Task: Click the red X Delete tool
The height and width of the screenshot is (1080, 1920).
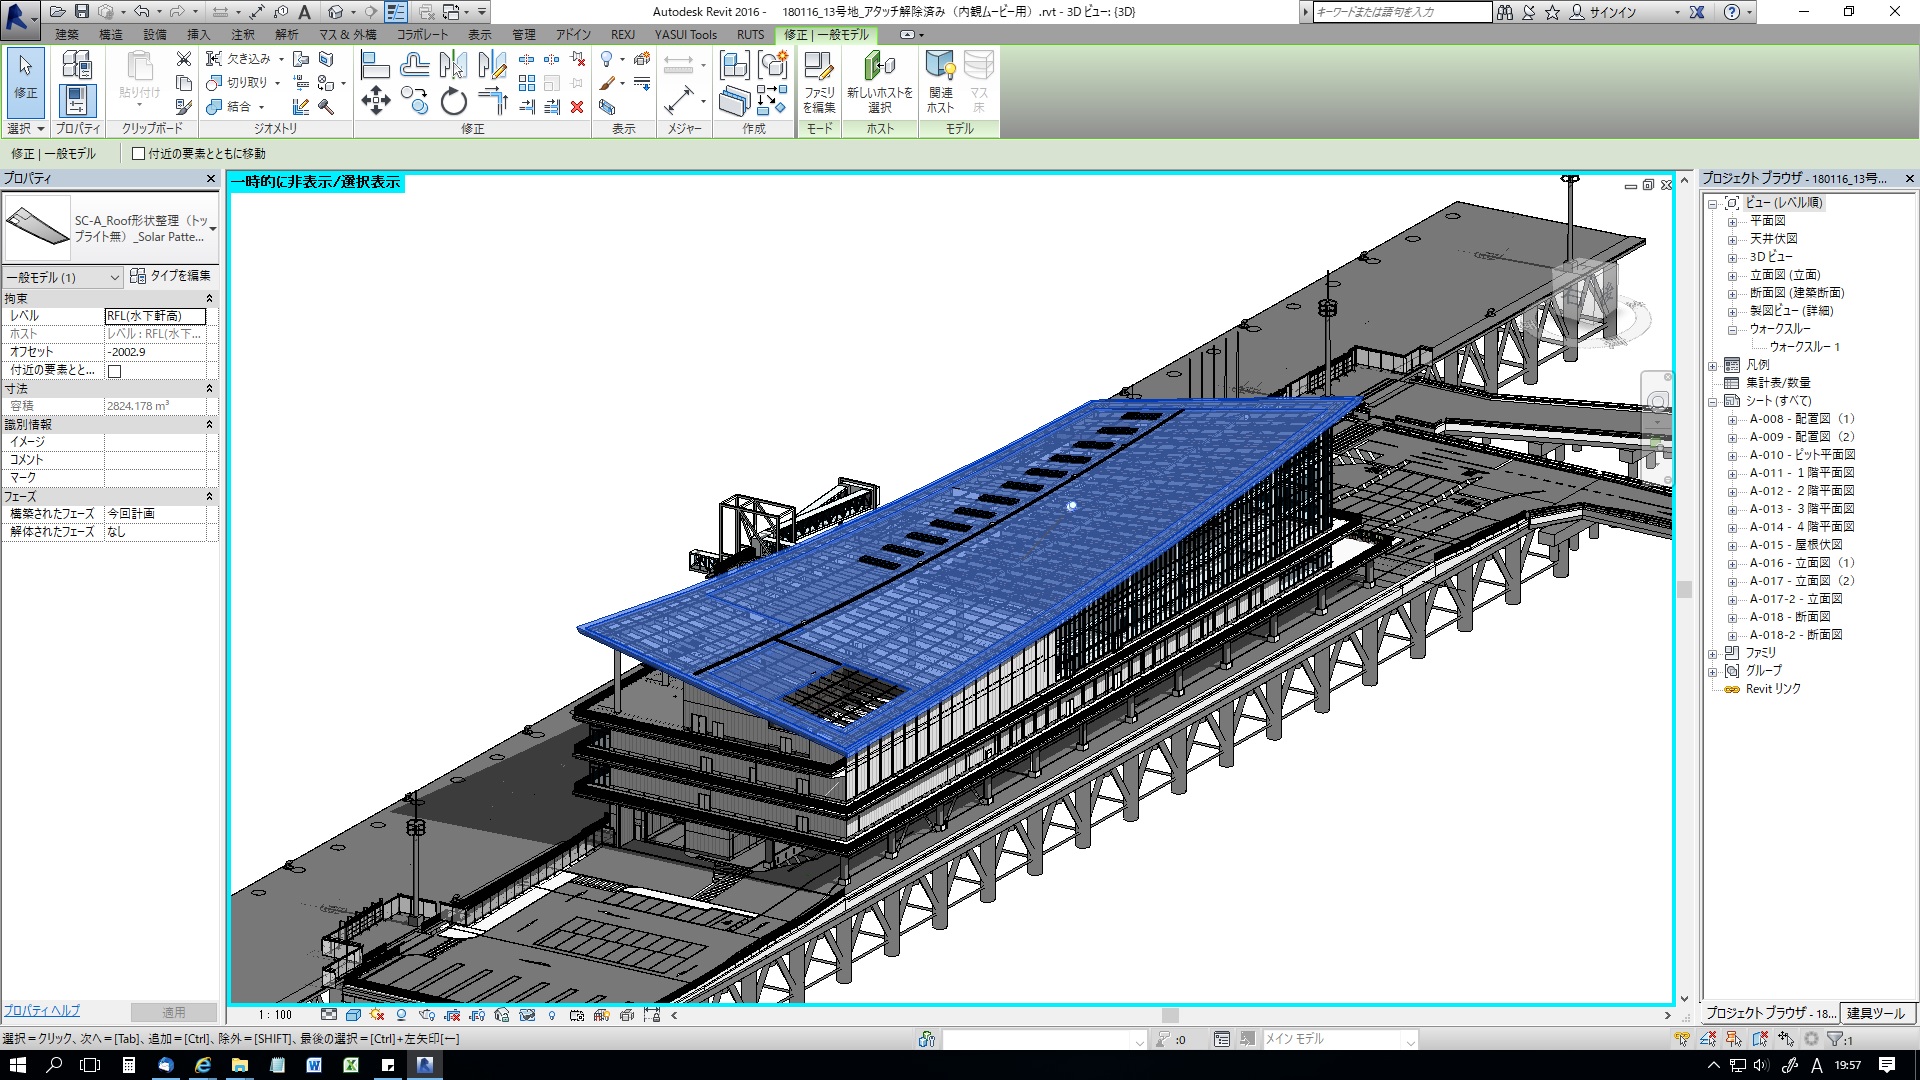Action: [x=577, y=107]
